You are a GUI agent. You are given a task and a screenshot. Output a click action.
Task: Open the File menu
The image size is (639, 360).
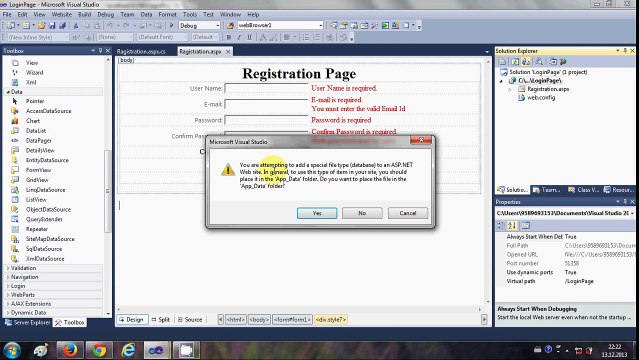tap(7, 14)
